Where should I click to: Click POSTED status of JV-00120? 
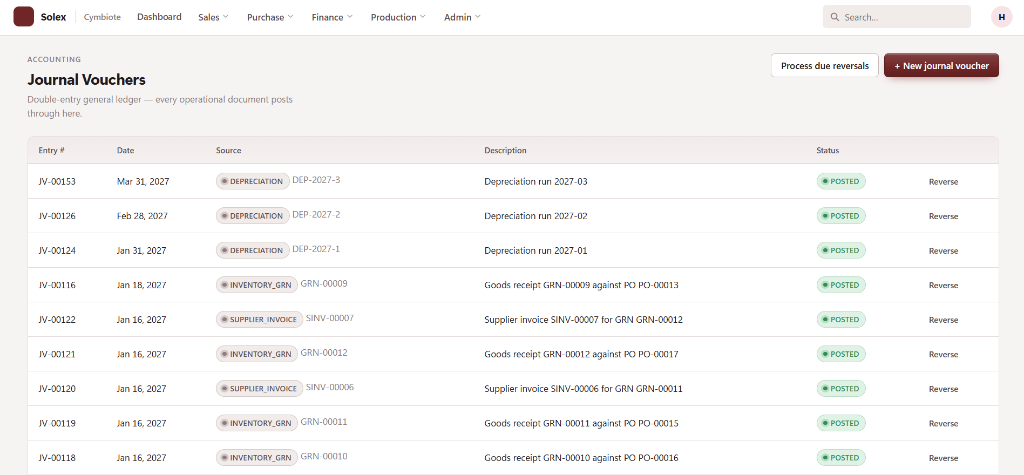click(841, 389)
